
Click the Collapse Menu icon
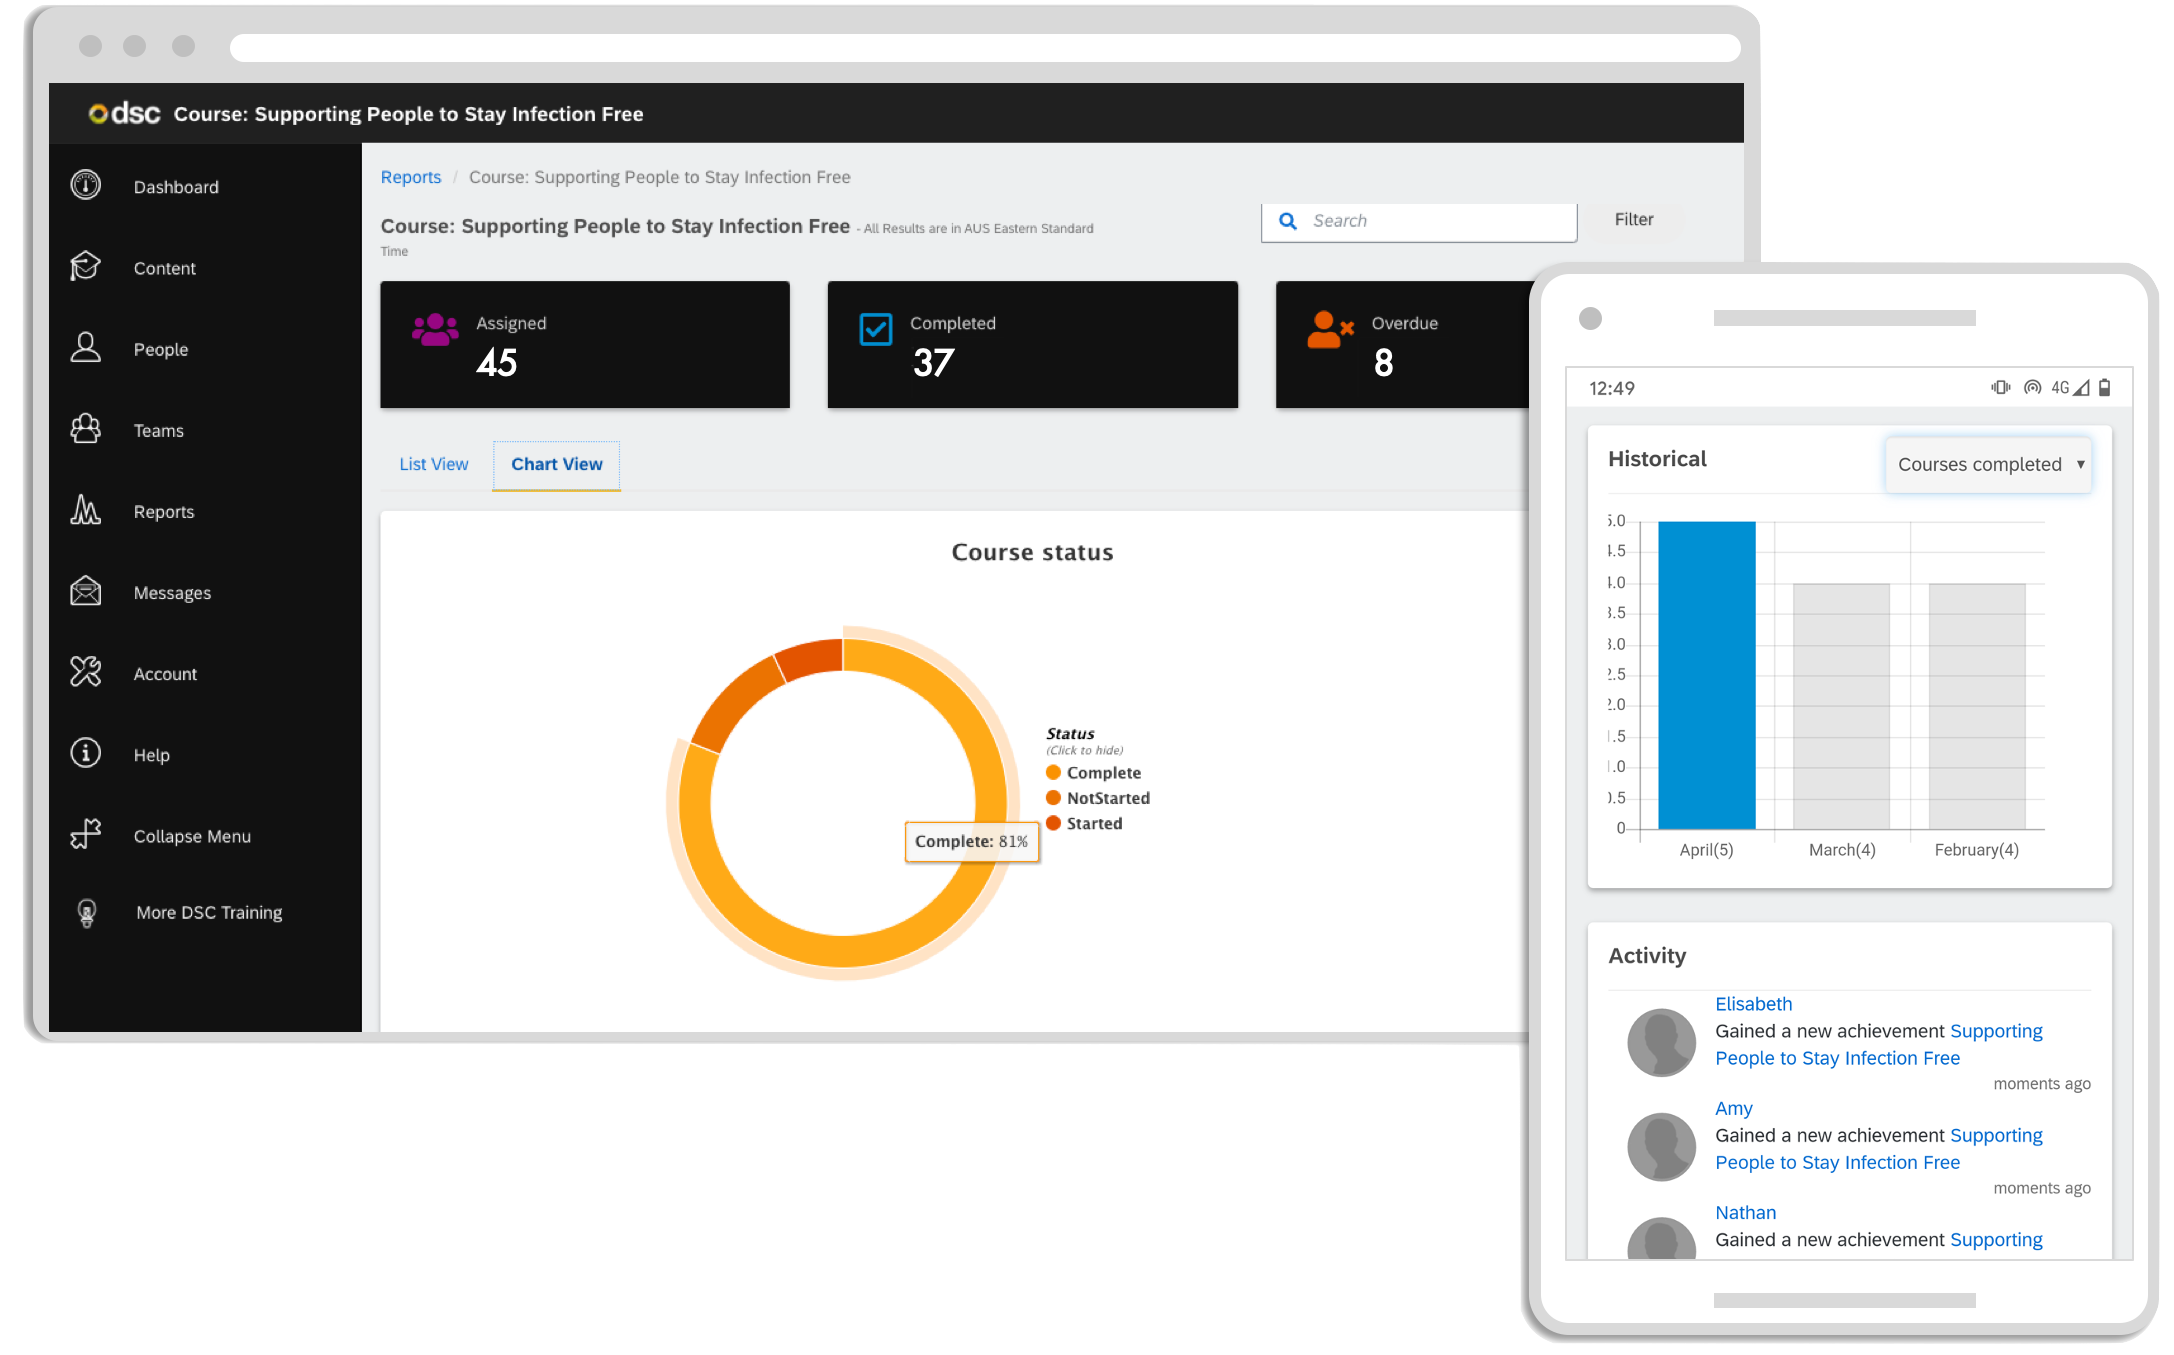tap(86, 835)
